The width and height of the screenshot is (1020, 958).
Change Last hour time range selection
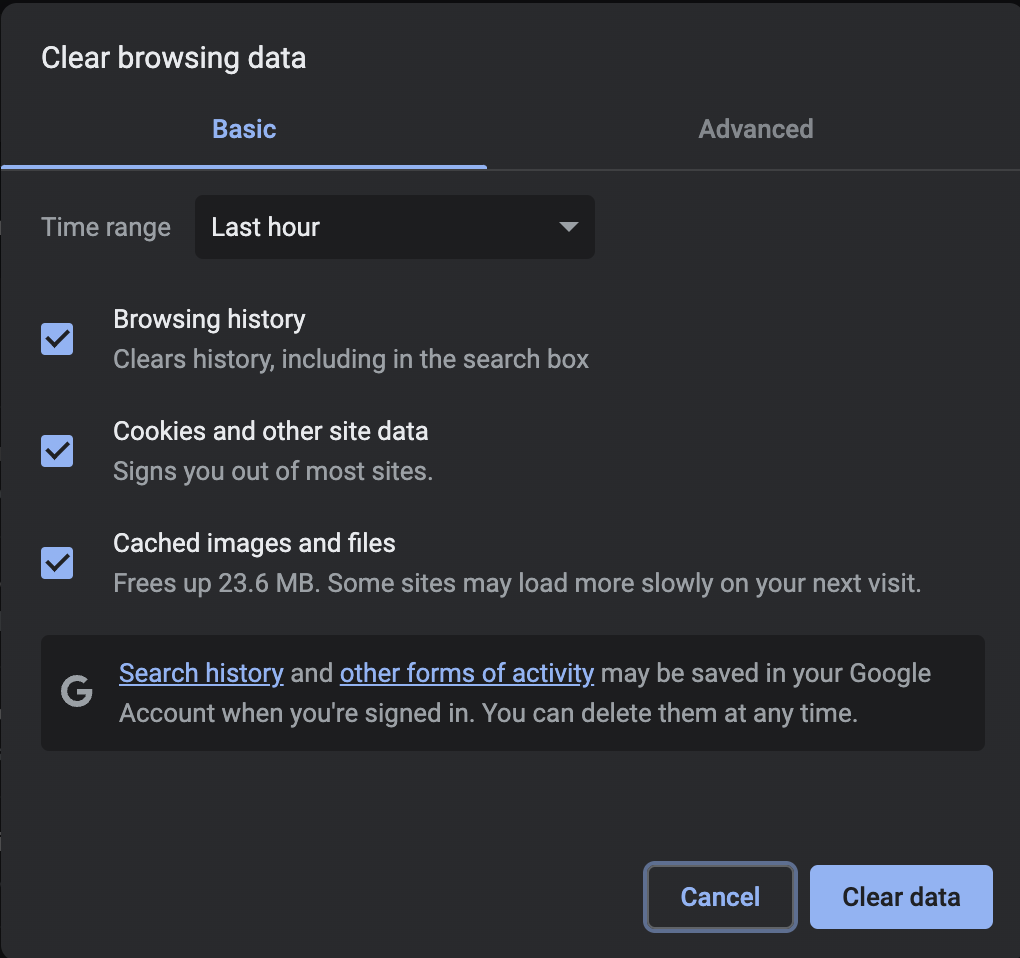click(395, 227)
